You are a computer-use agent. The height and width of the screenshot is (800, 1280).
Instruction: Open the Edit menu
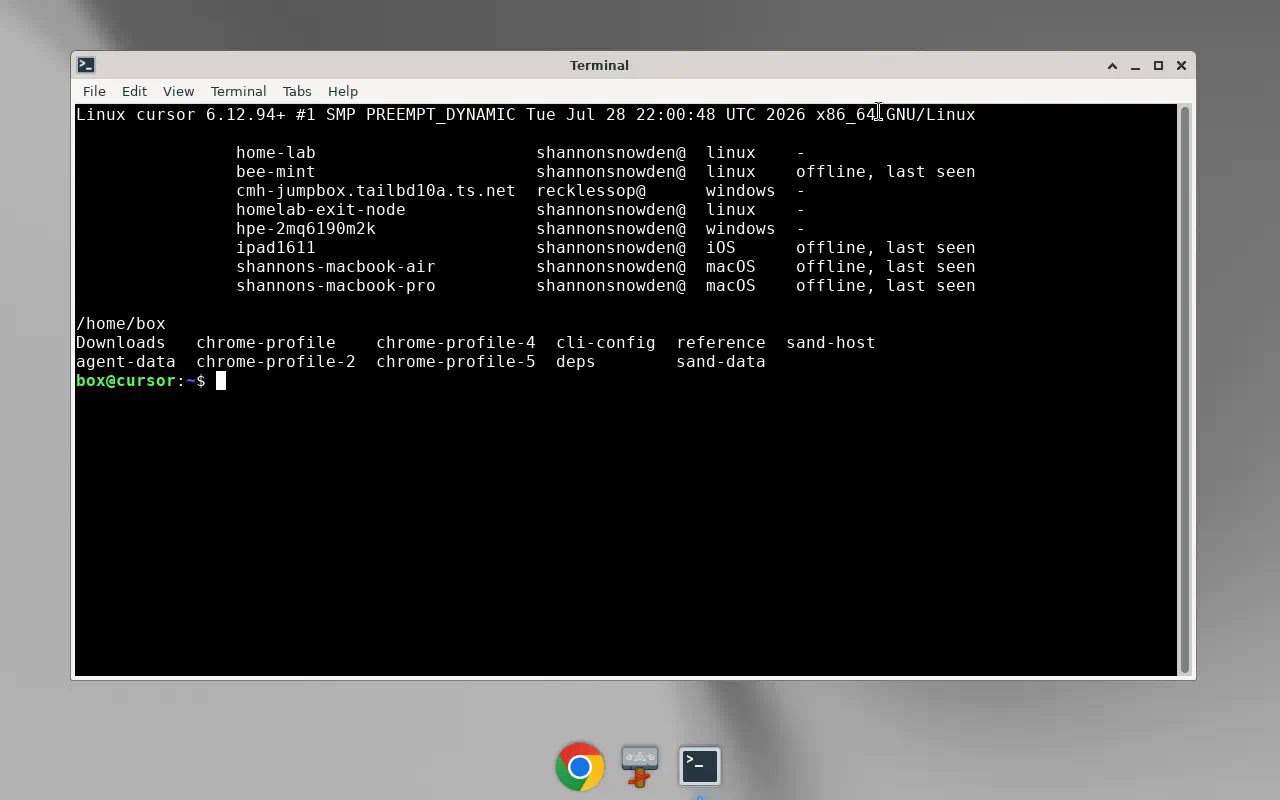coord(134,91)
